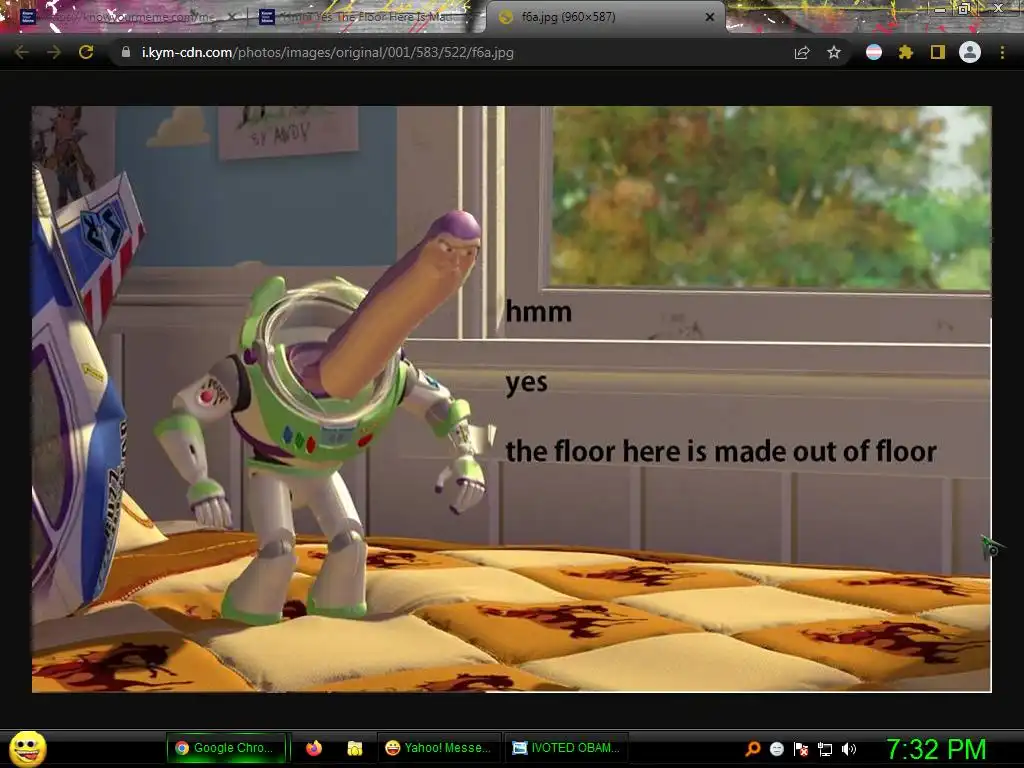This screenshot has width=1024, height=768.
Task: Open Chrome's three-dot menu
Action: click(x=1002, y=52)
